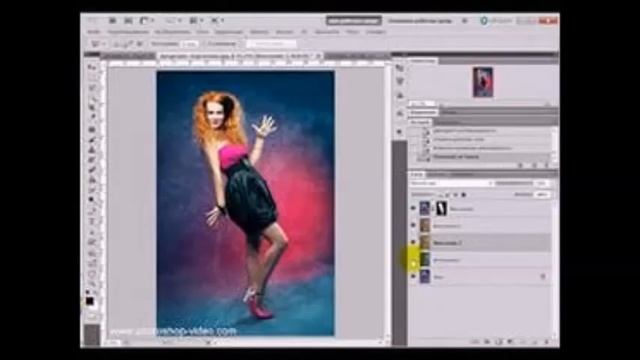Select the Gradient tool
640x360 pixels.
pyautogui.click(x=92, y=180)
